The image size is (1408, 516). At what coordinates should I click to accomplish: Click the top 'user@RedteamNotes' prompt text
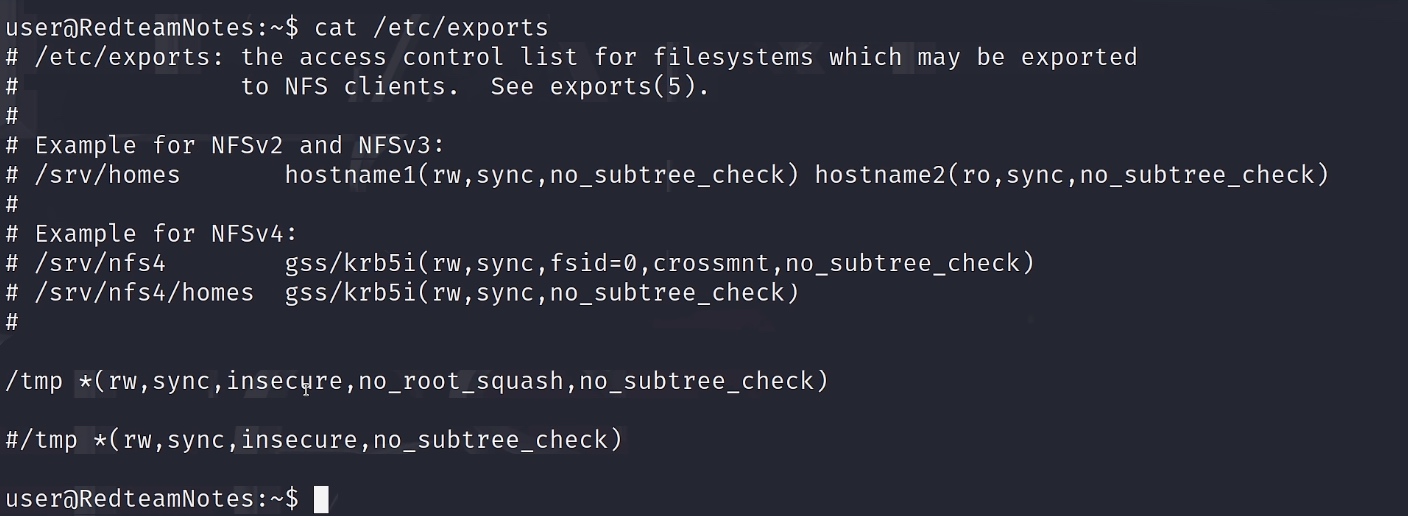click(130, 27)
